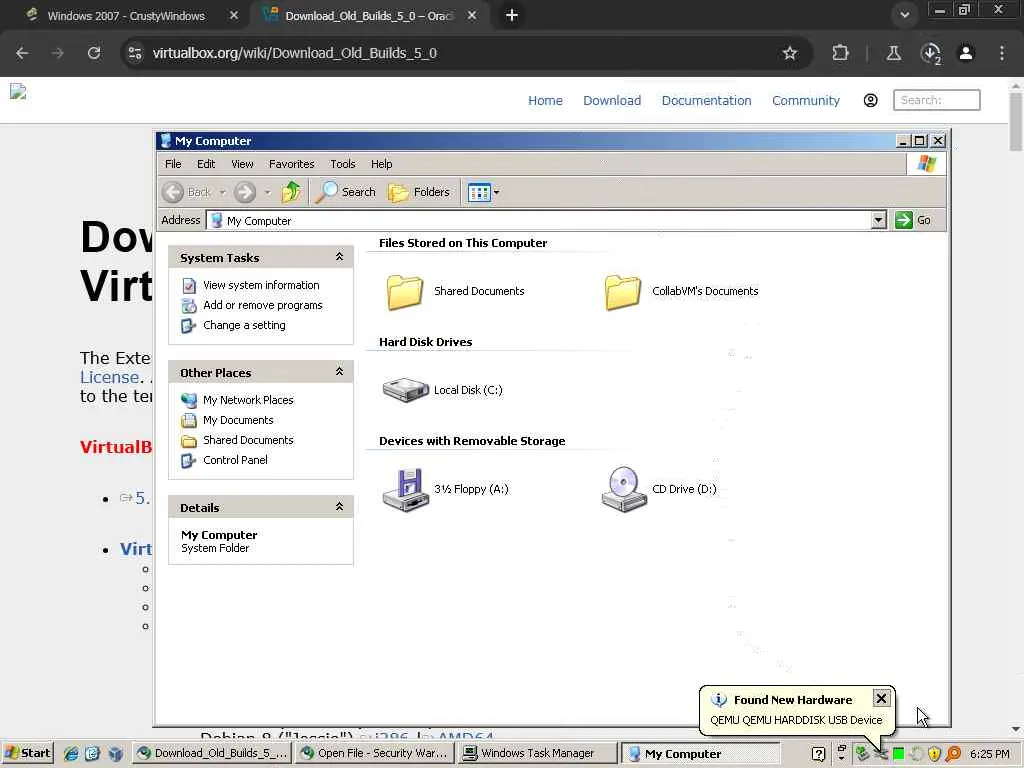Click the My Computer taskbar button
Image resolution: width=1024 pixels, height=768 pixels.
tap(699, 754)
